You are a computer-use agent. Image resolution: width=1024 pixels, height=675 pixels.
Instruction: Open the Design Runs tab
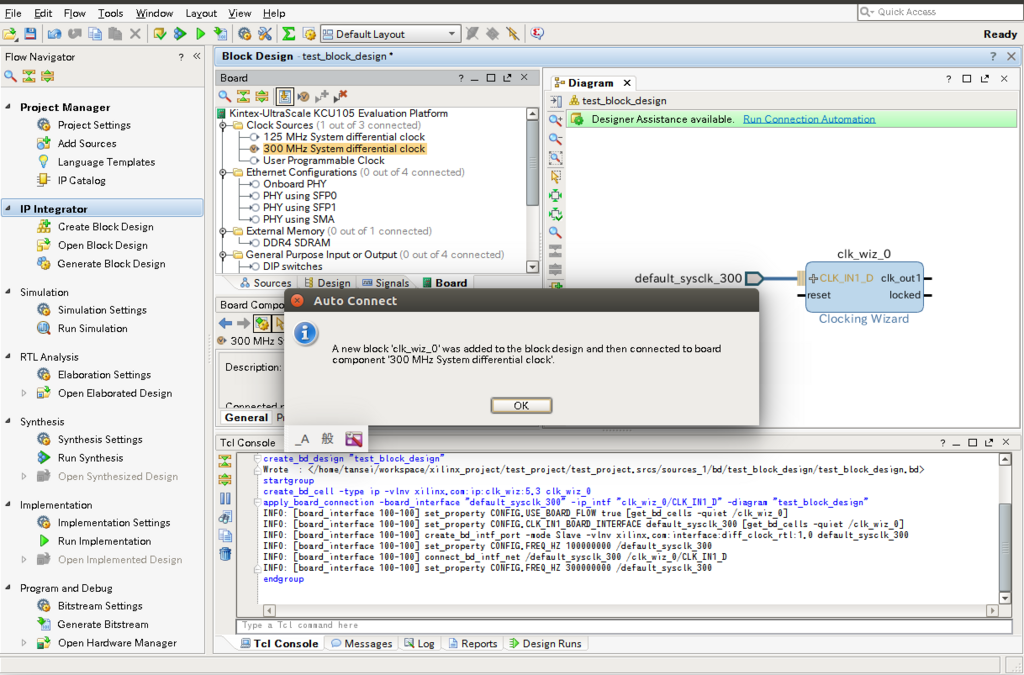click(x=545, y=644)
